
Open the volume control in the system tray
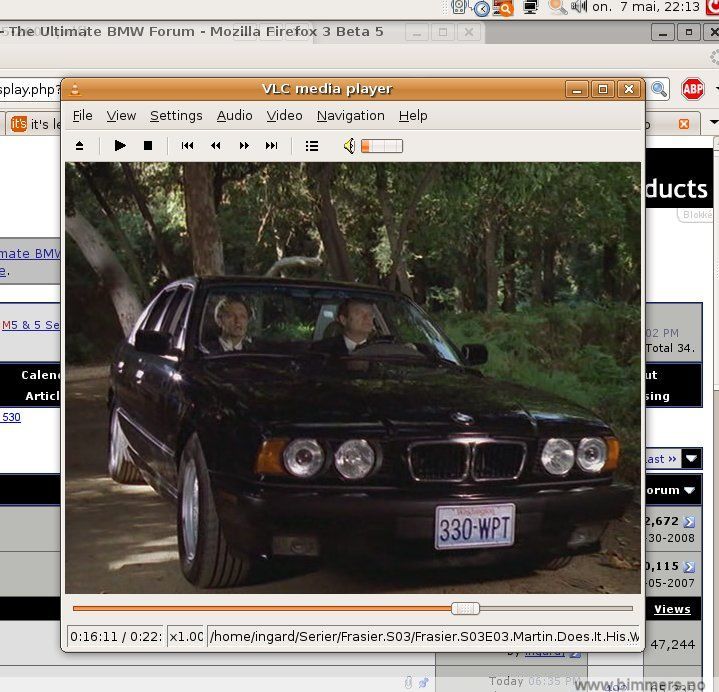(x=580, y=7)
